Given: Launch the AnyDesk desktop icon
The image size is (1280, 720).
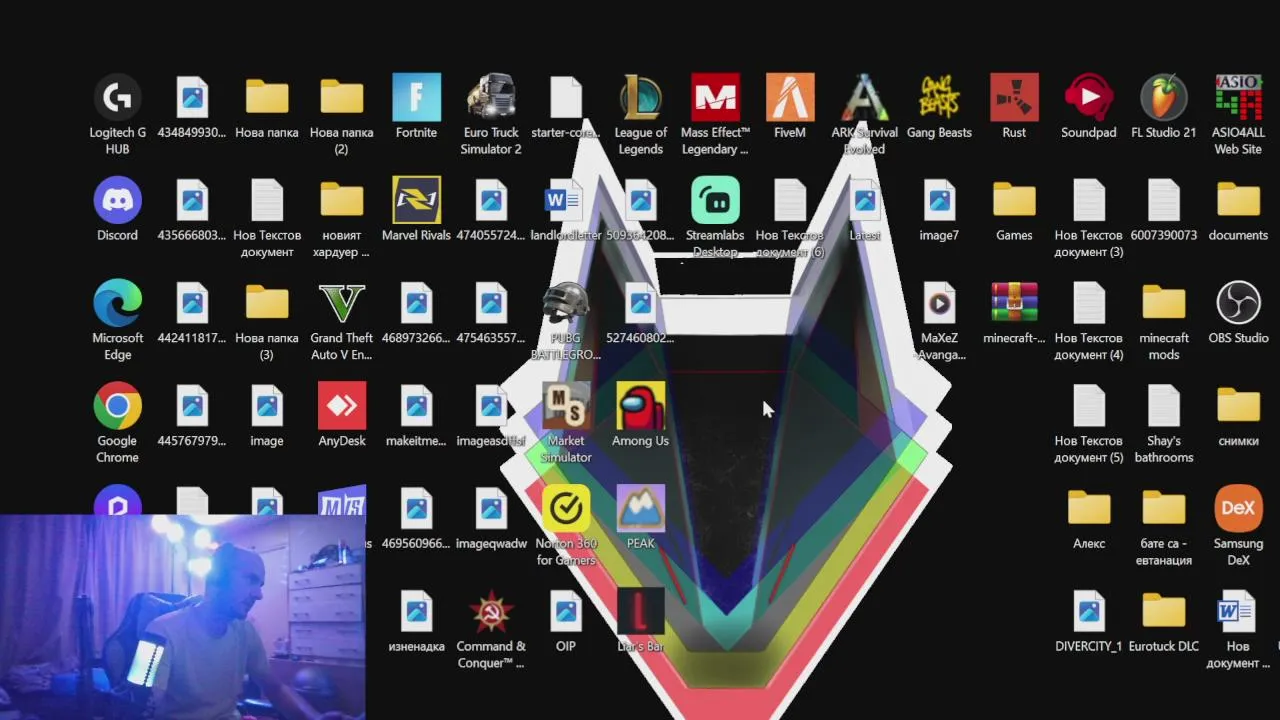Looking at the screenshot, I should [342, 415].
